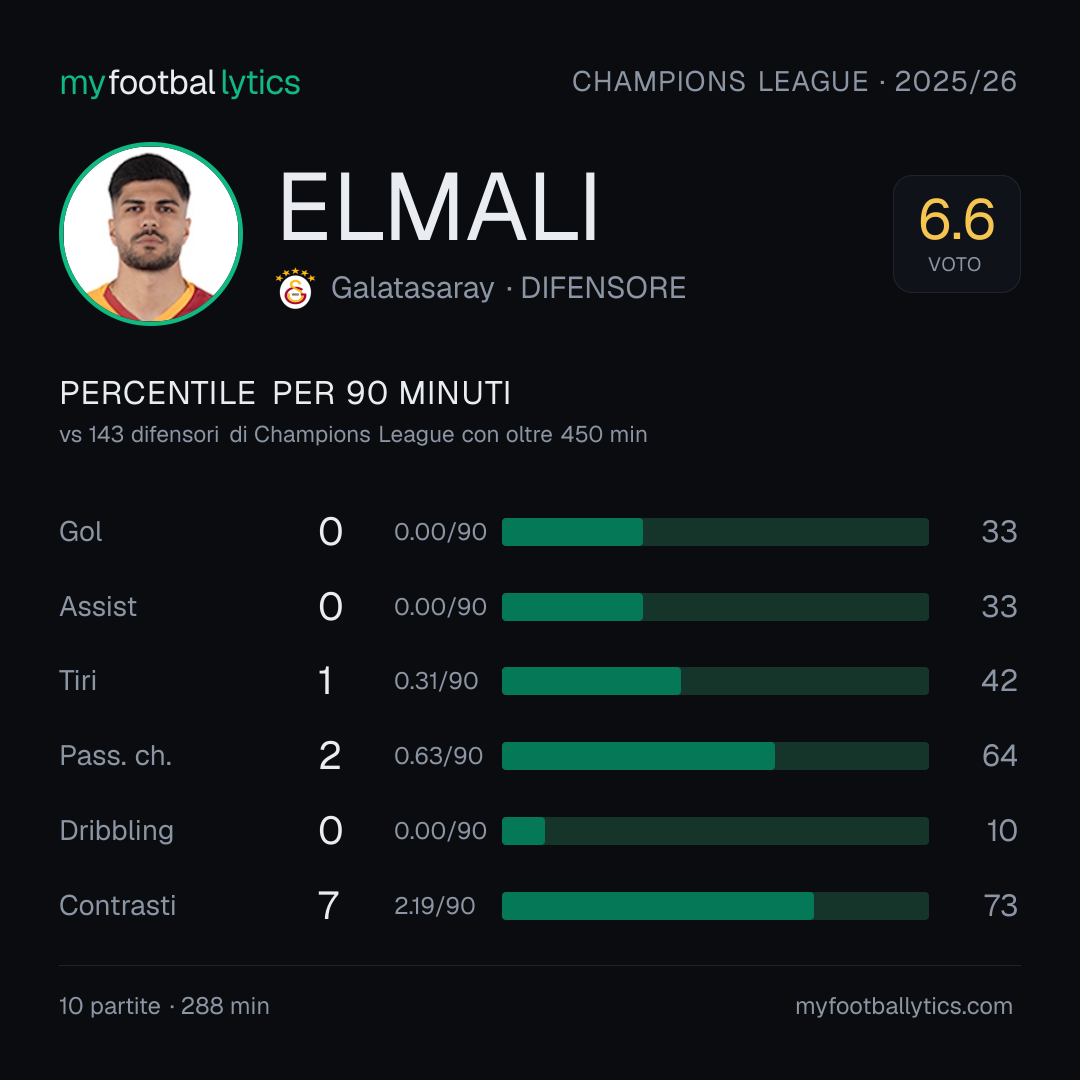The width and height of the screenshot is (1080, 1080).
Task: Open the myfootballytics.com link
Action: [x=904, y=1006]
